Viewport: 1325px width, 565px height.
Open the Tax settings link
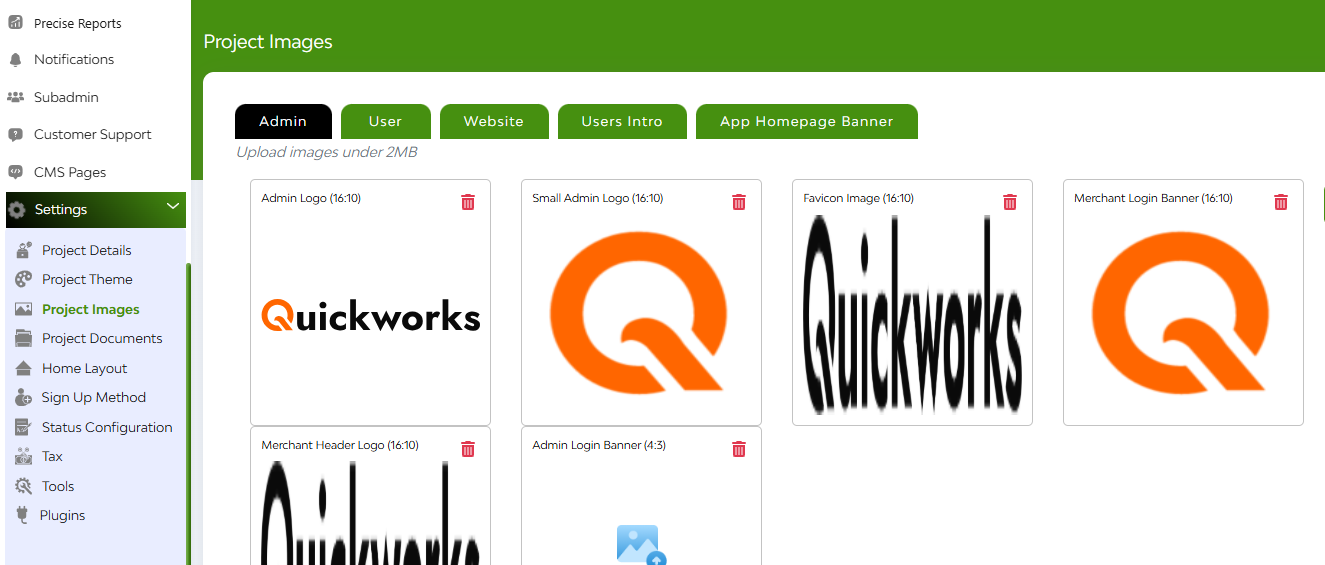pos(52,457)
